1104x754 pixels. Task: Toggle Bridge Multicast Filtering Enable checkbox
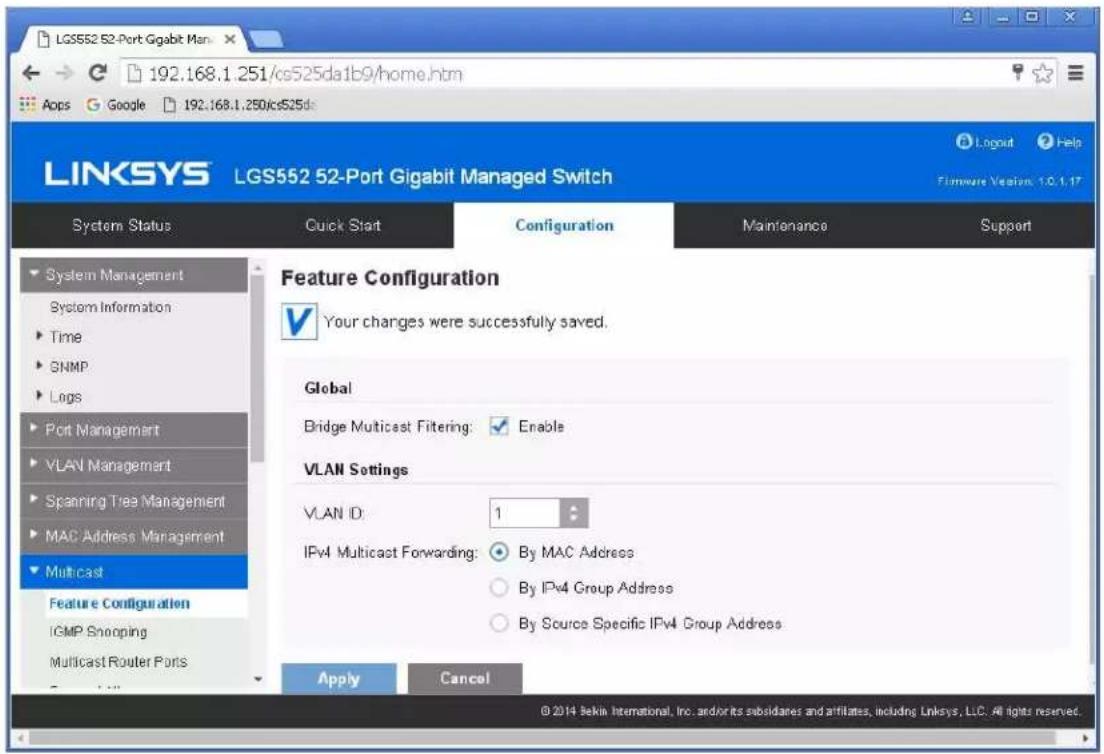pos(498,426)
